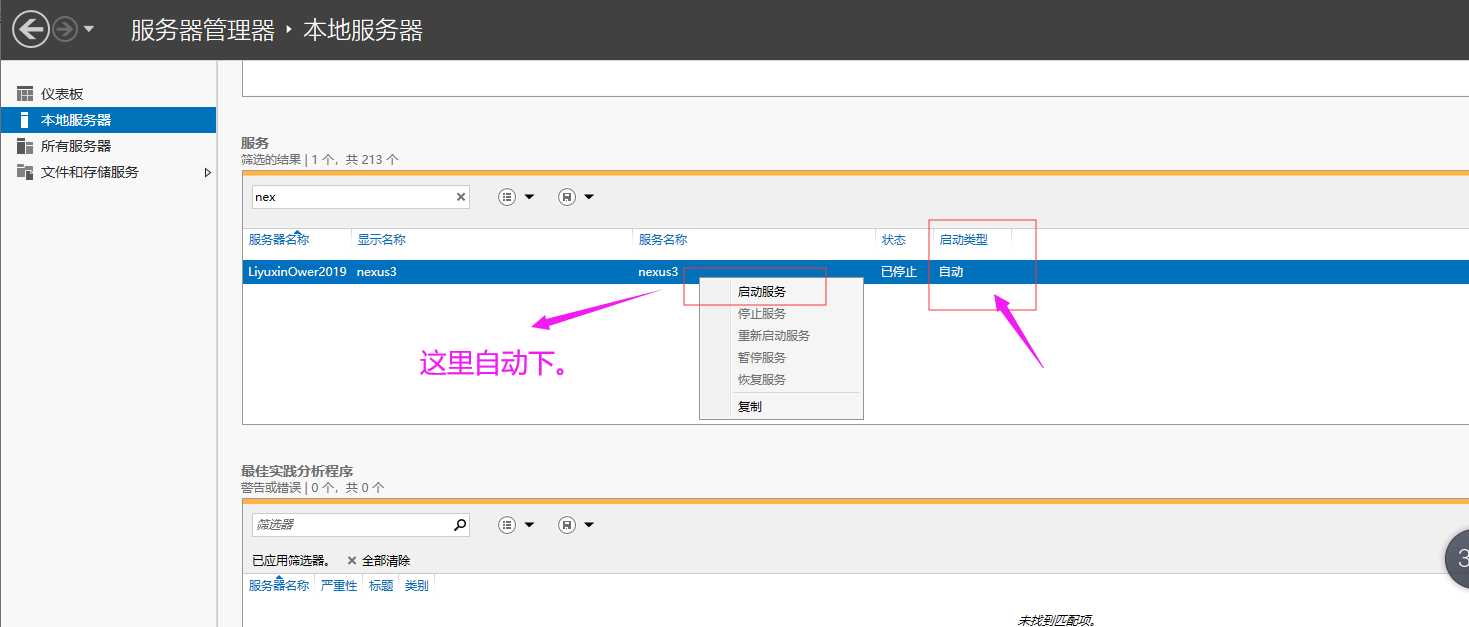Click the 仪表板 dashboard icon
The width and height of the screenshot is (1469, 627).
[x=25, y=94]
